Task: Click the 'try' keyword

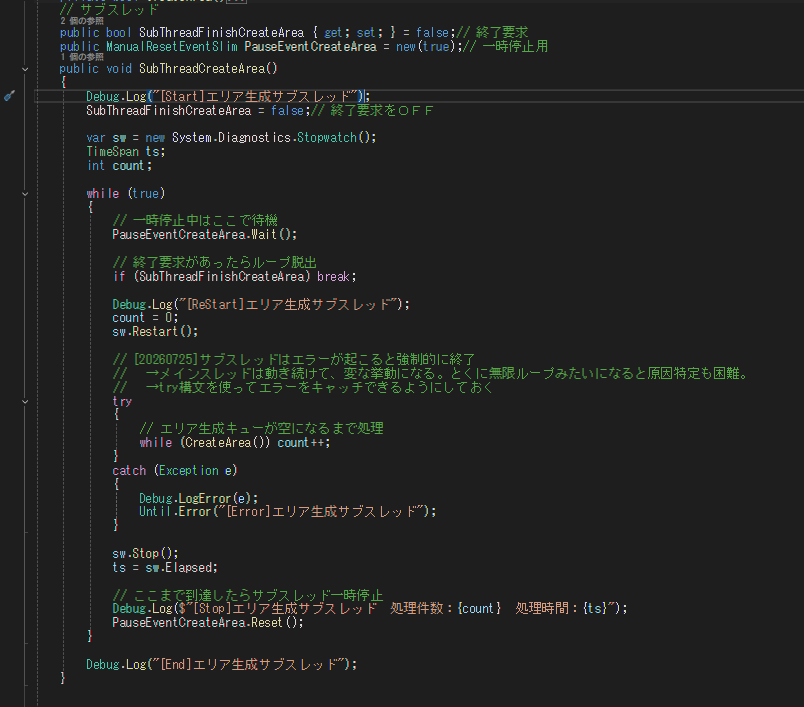Action: 122,401
